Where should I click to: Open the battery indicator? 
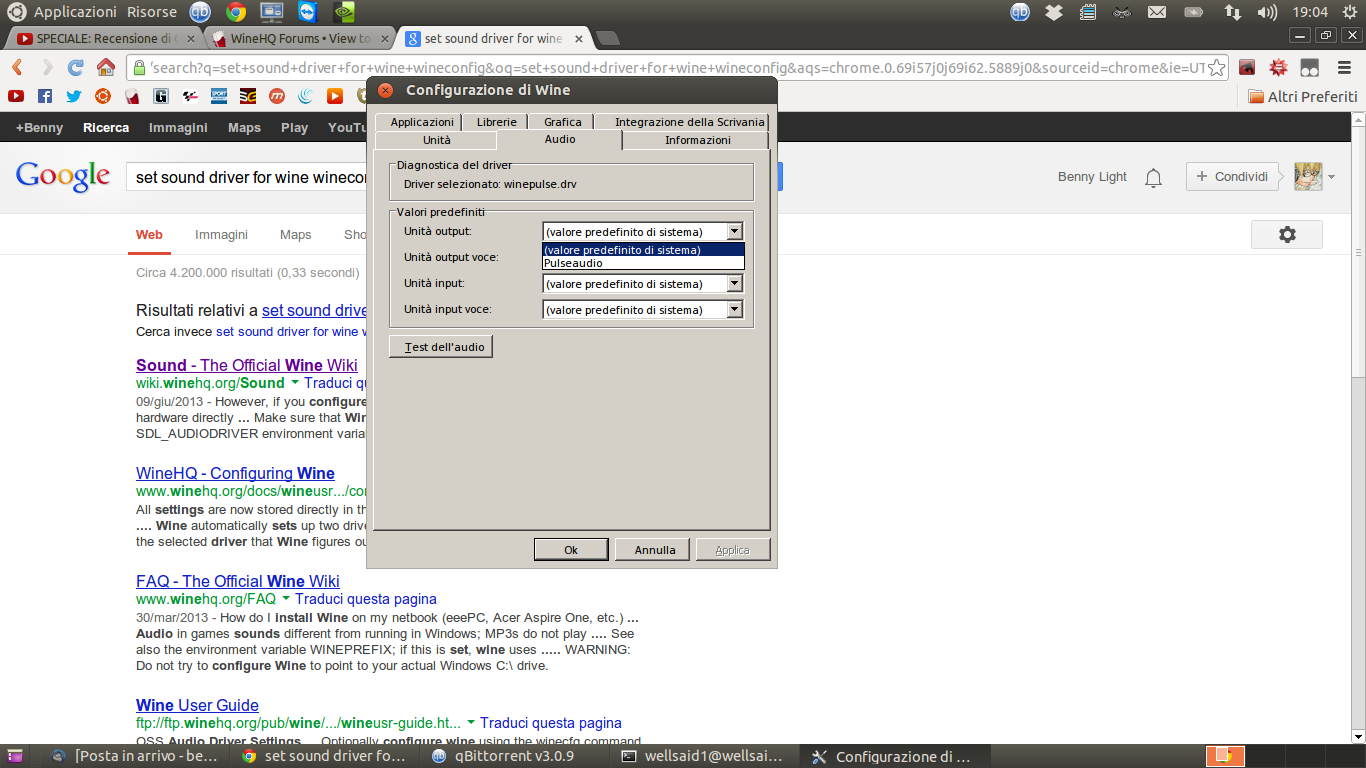click(x=1193, y=12)
